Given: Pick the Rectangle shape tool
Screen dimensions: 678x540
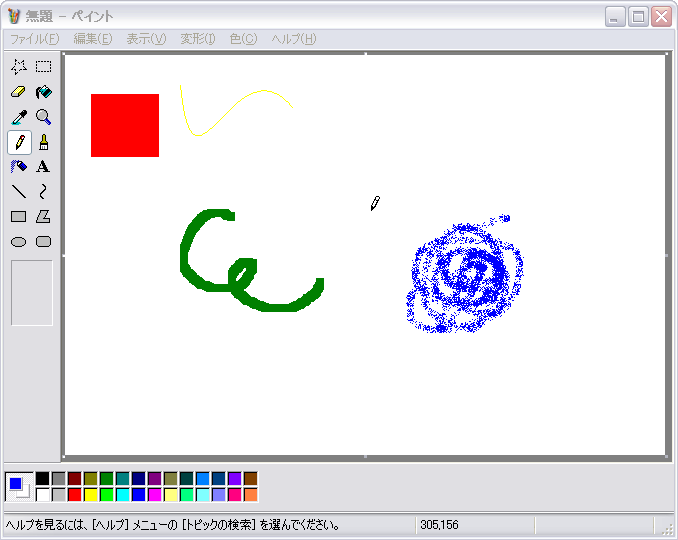Looking at the screenshot, I should 19,217.
